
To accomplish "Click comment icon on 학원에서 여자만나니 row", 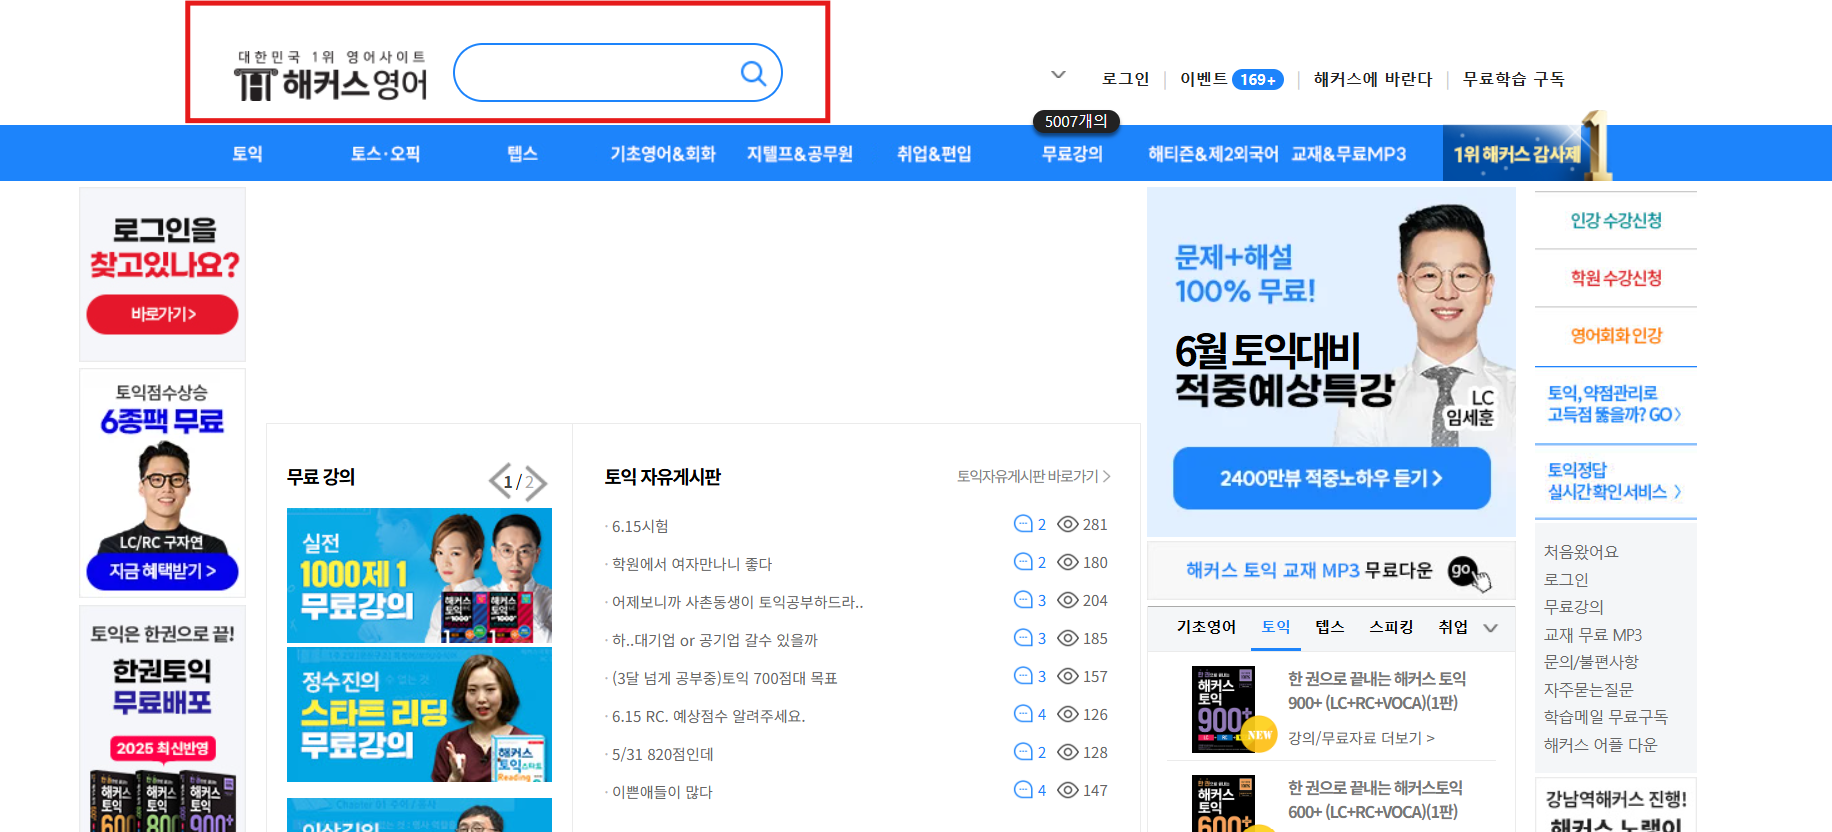I will (x=1023, y=561).
